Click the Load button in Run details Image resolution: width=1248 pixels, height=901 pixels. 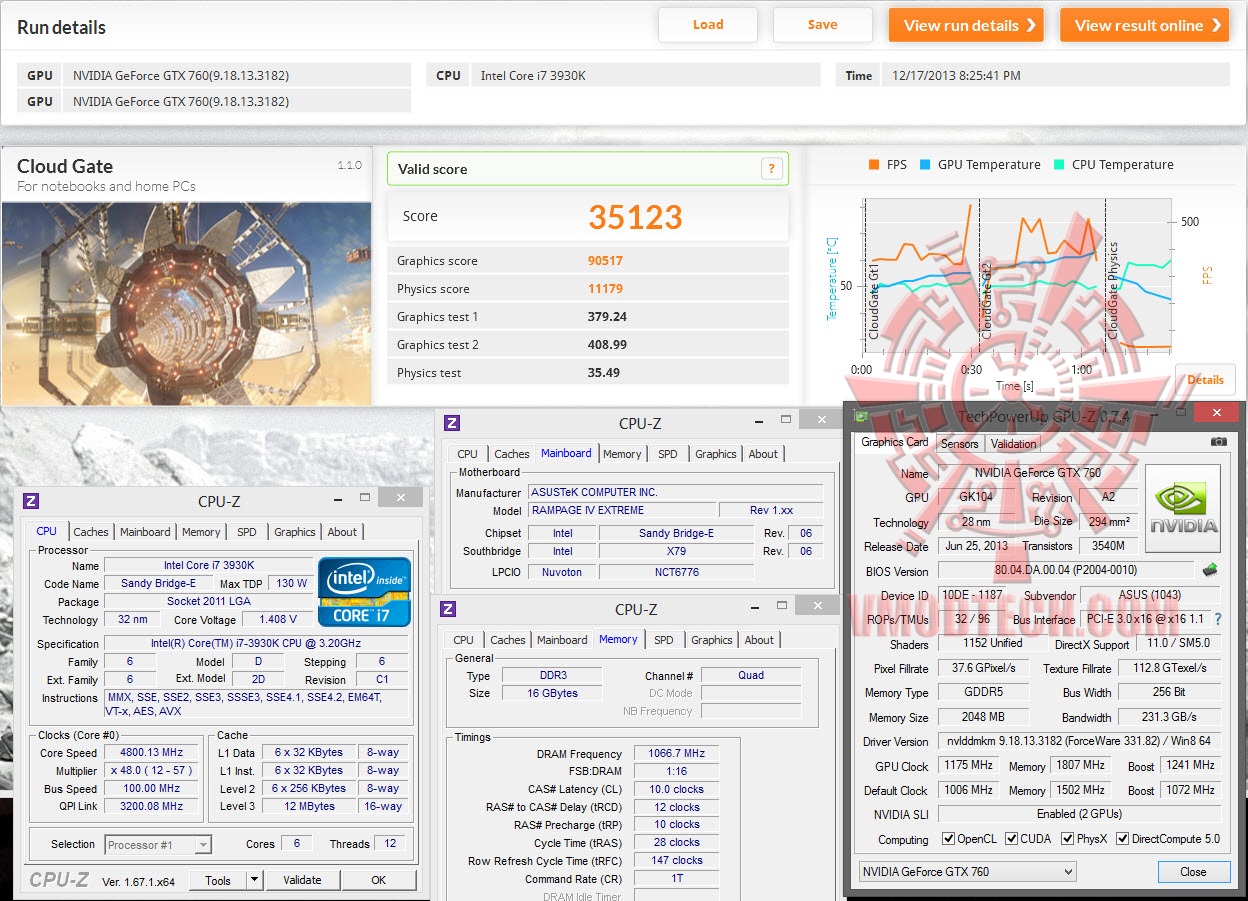(708, 25)
